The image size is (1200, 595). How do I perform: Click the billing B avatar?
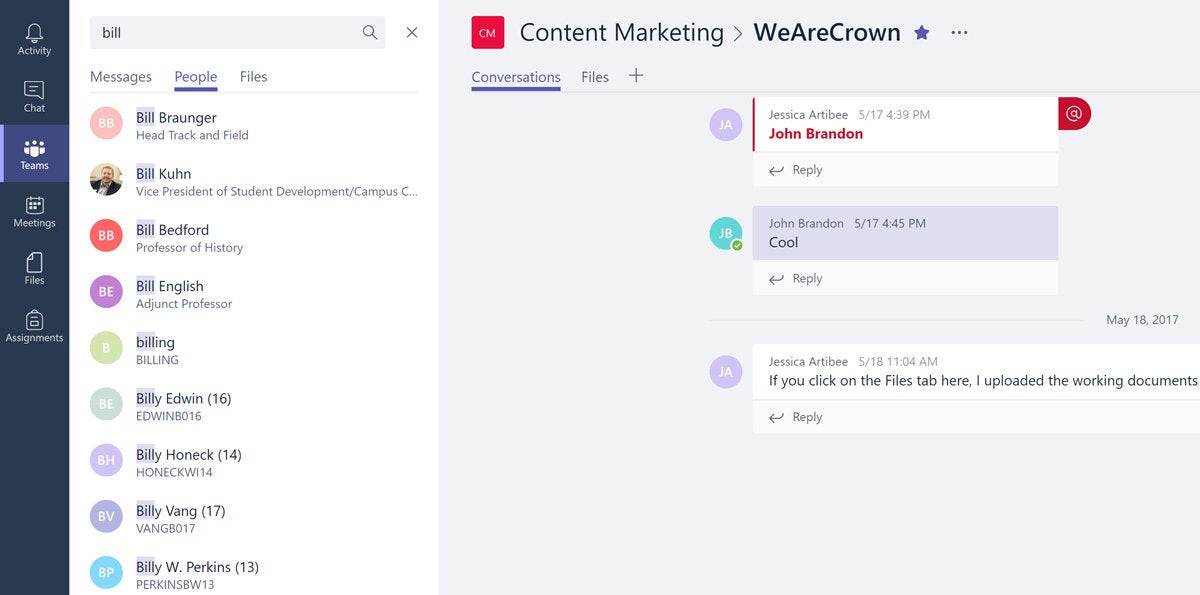click(106, 348)
